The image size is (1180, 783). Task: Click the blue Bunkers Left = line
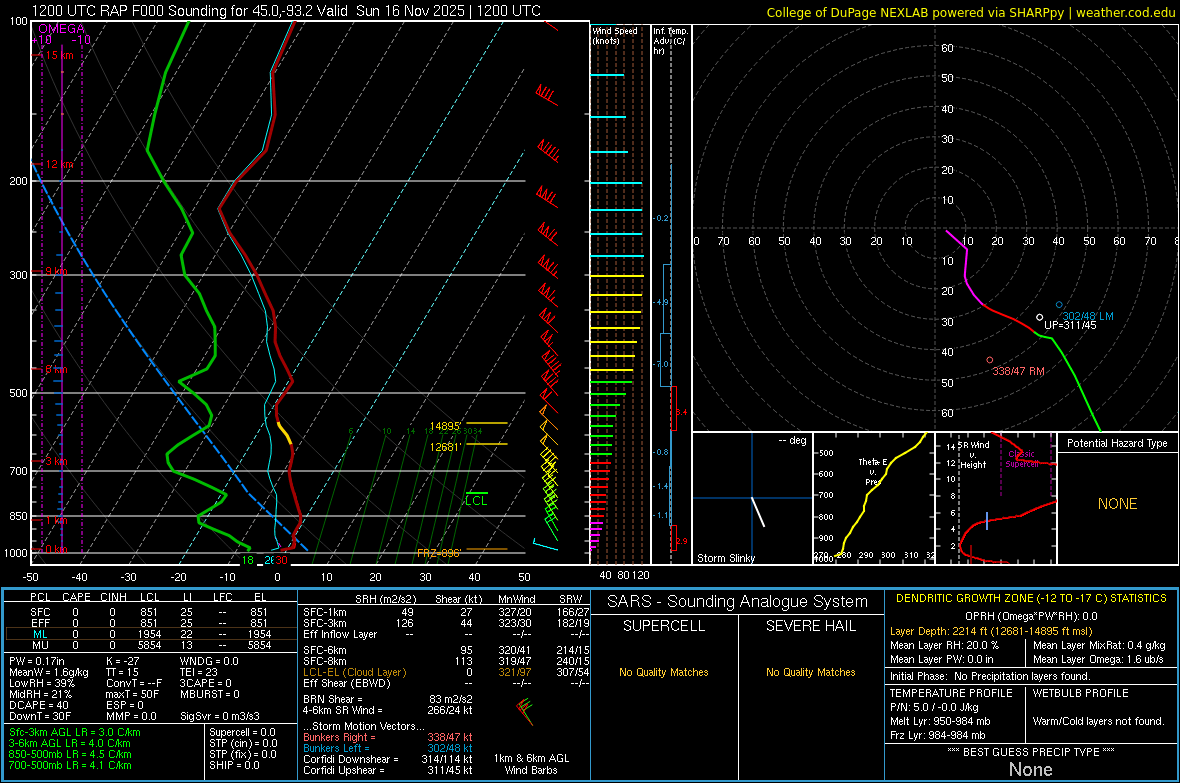point(388,748)
